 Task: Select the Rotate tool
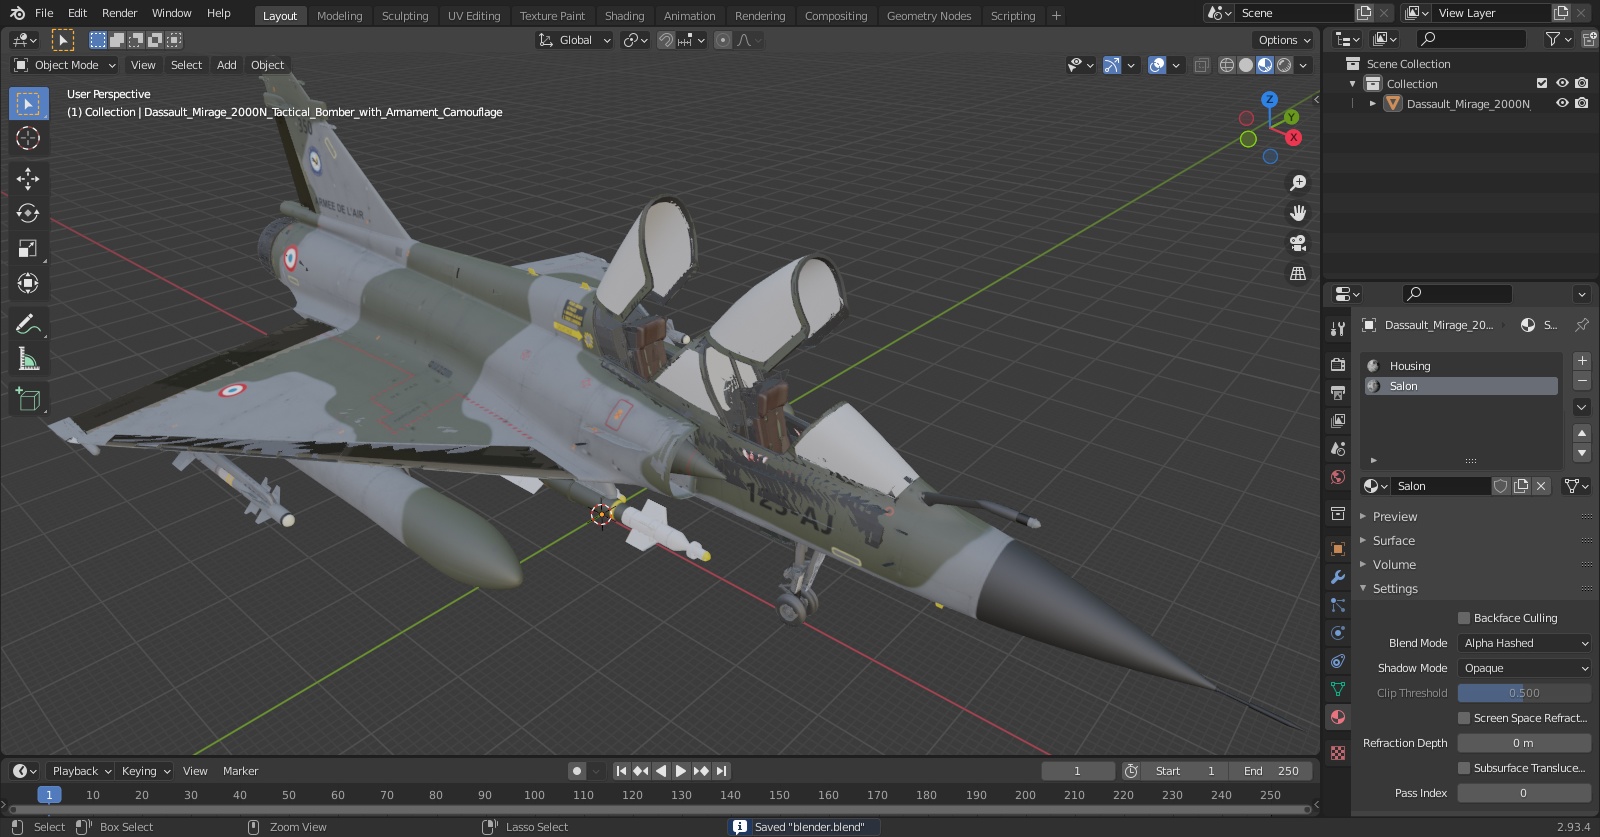click(28, 213)
